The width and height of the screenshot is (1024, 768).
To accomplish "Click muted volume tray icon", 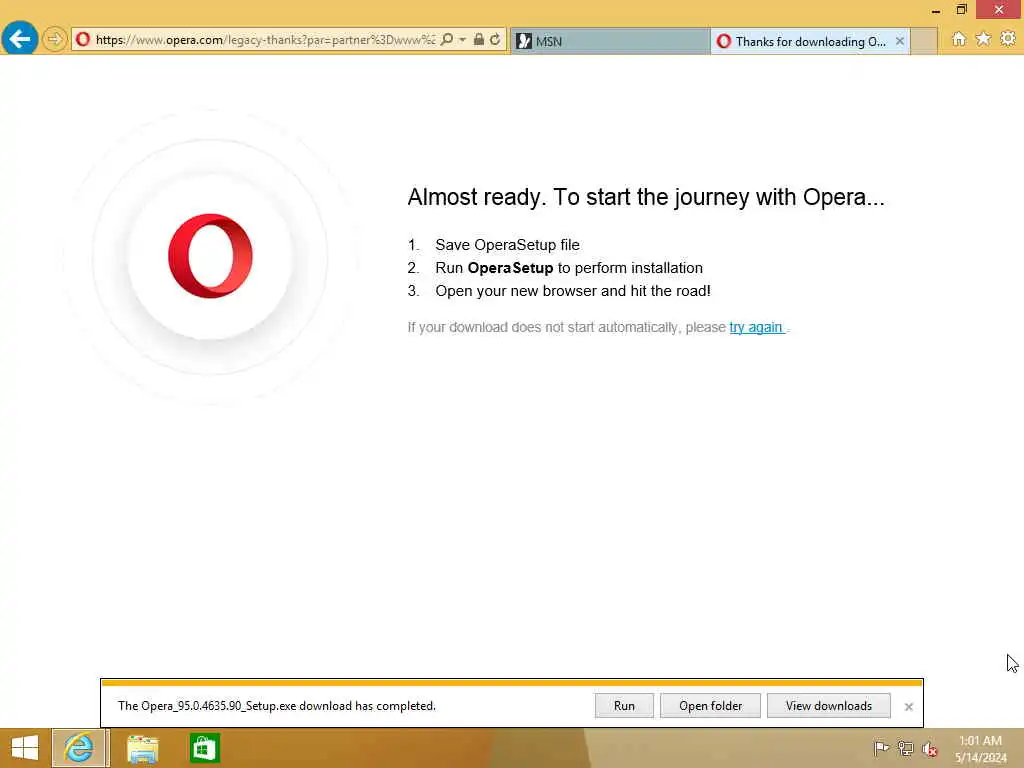I will (x=929, y=748).
